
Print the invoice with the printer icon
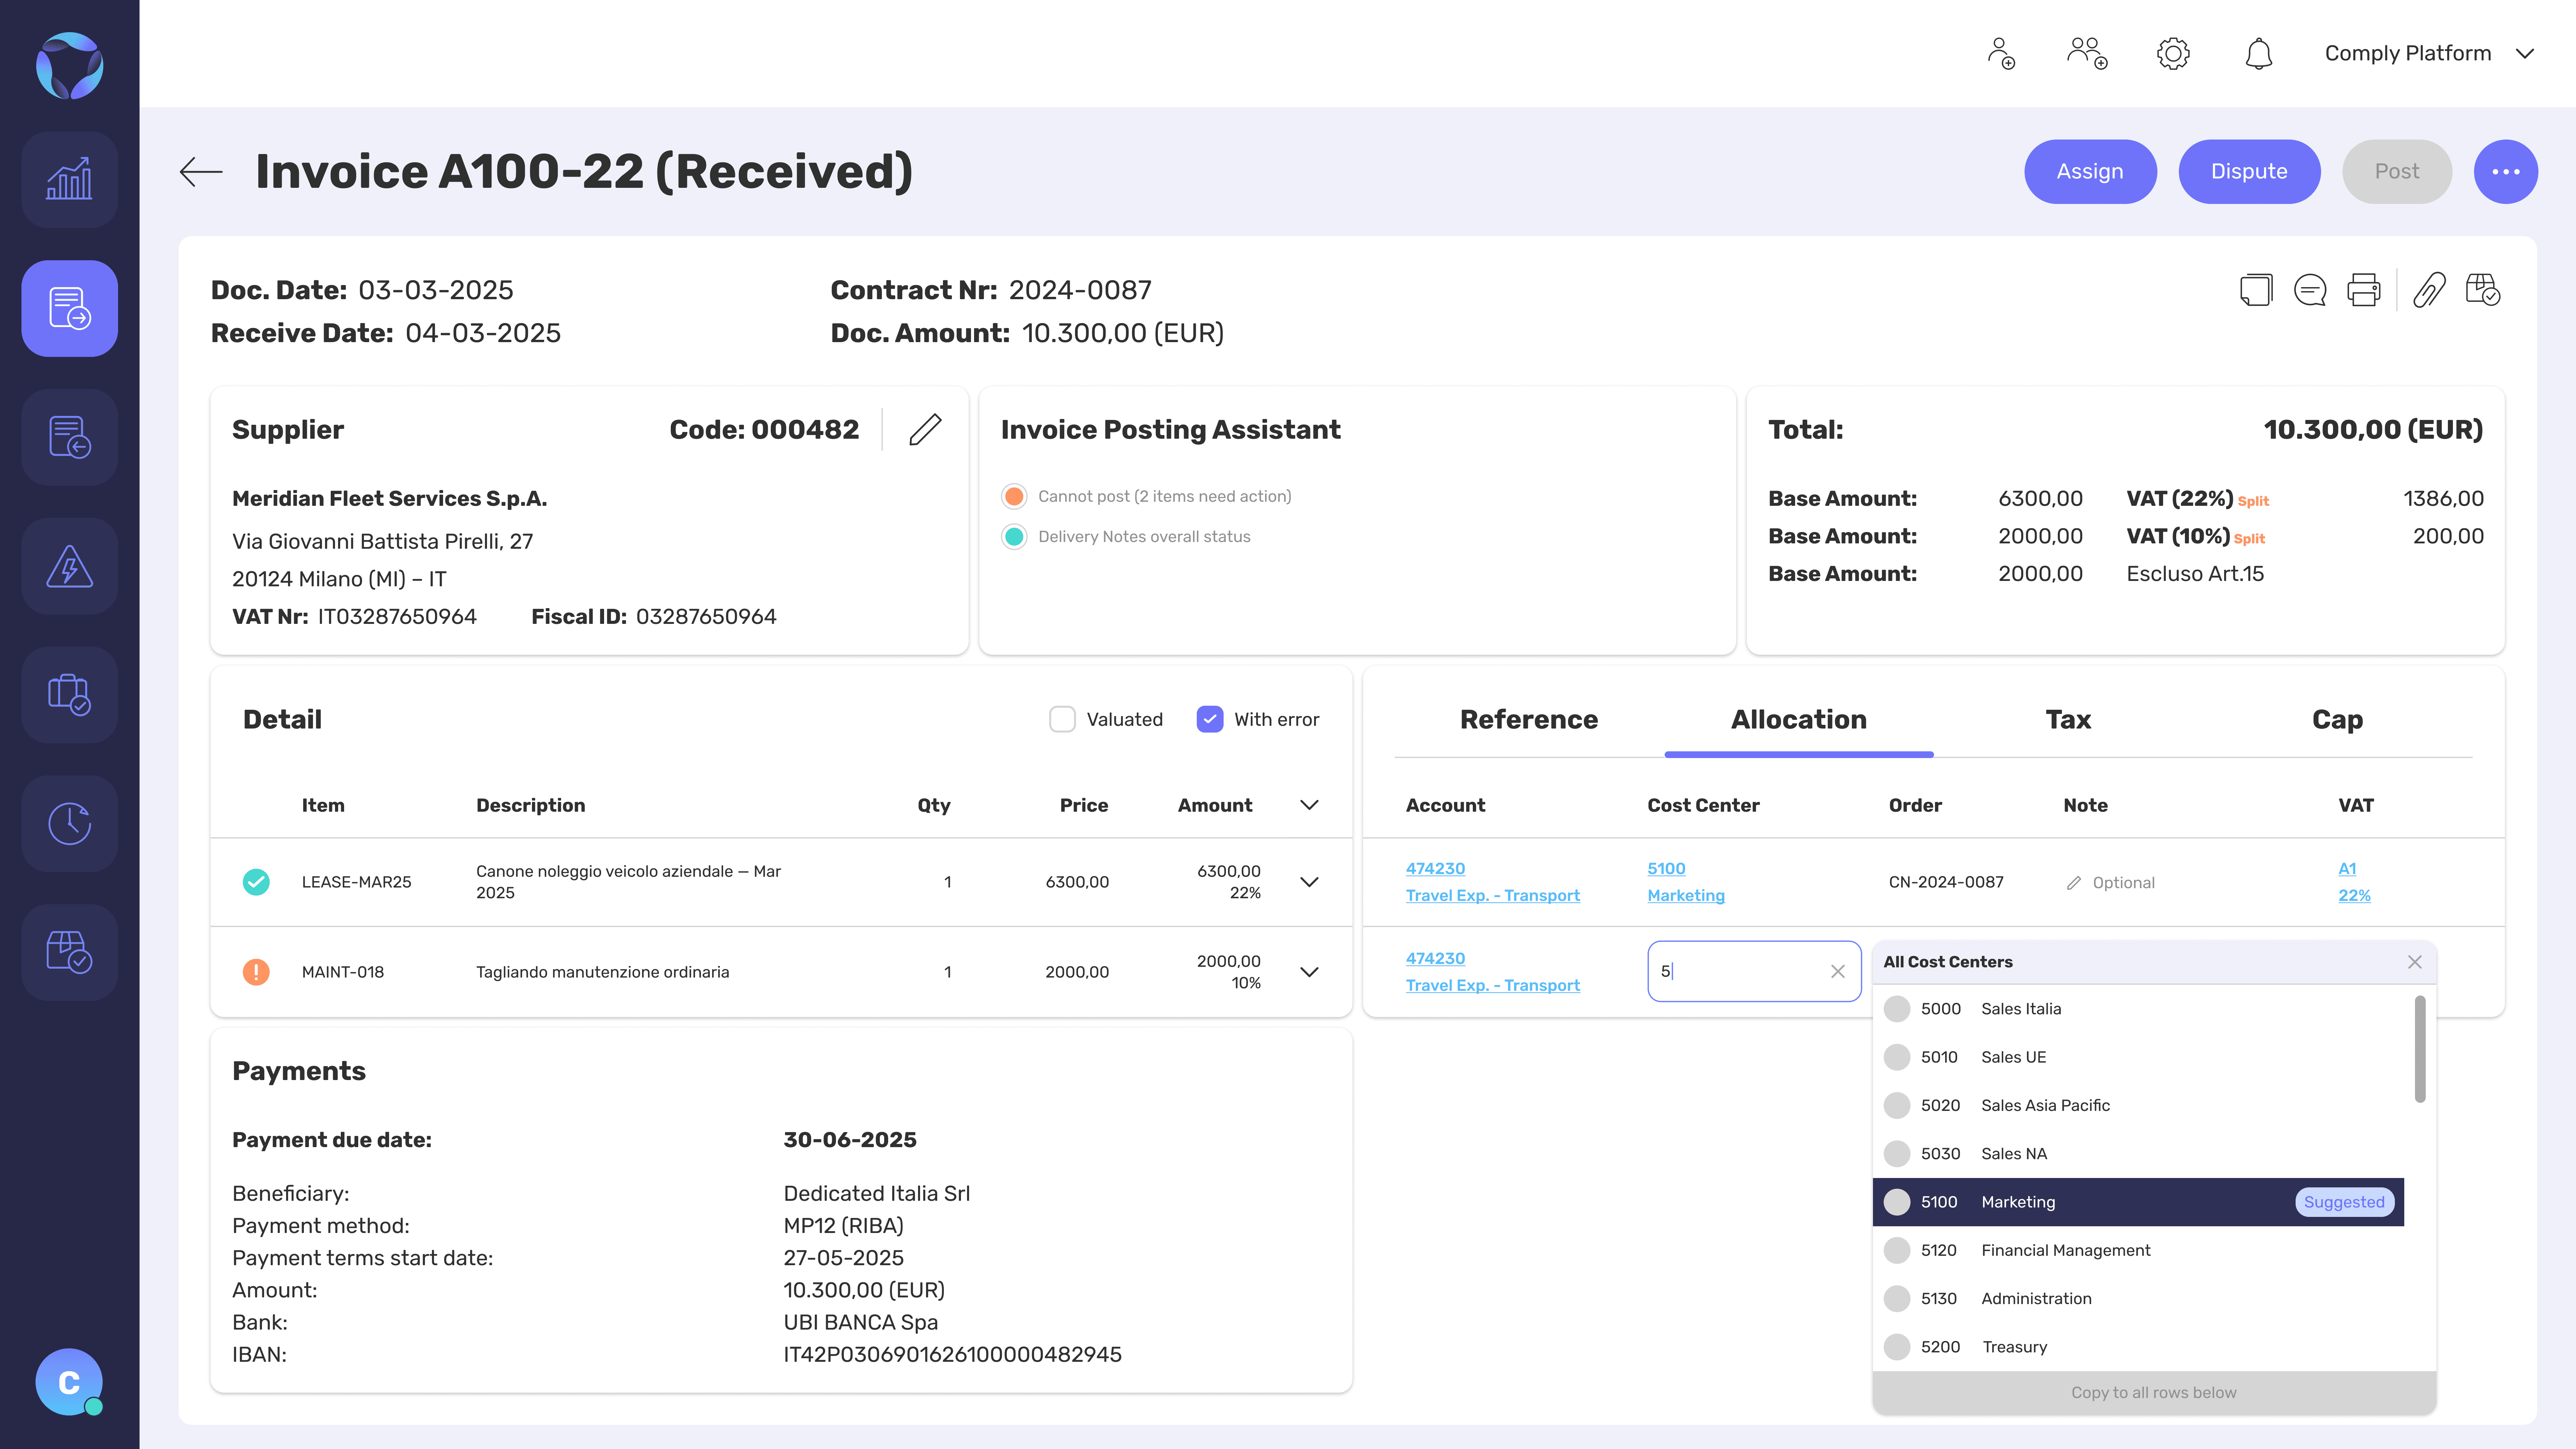[x=2364, y=290]
